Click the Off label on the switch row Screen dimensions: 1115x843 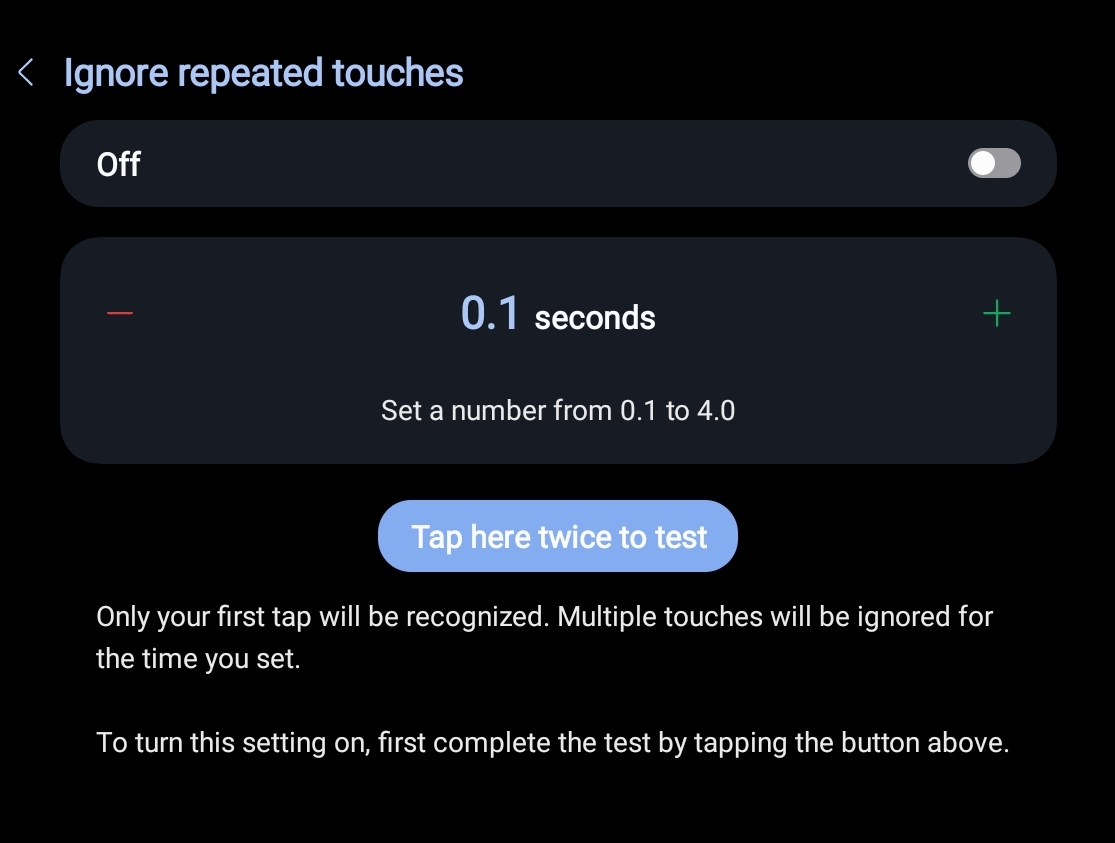click(118, 163)
